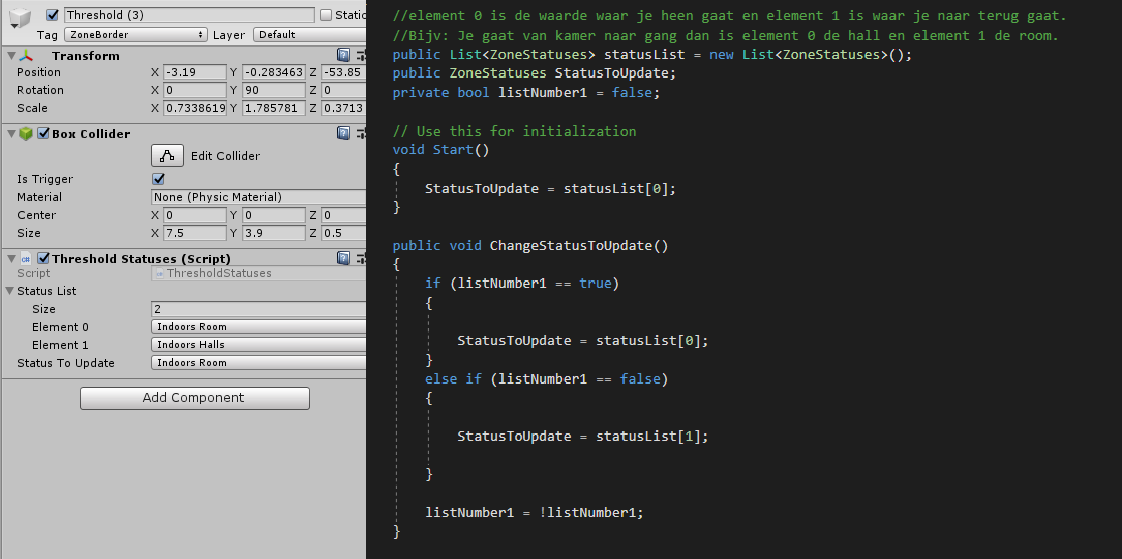1122x559 pixels.
Task: Click the Rotation X field
Action: tap(195, 90)
